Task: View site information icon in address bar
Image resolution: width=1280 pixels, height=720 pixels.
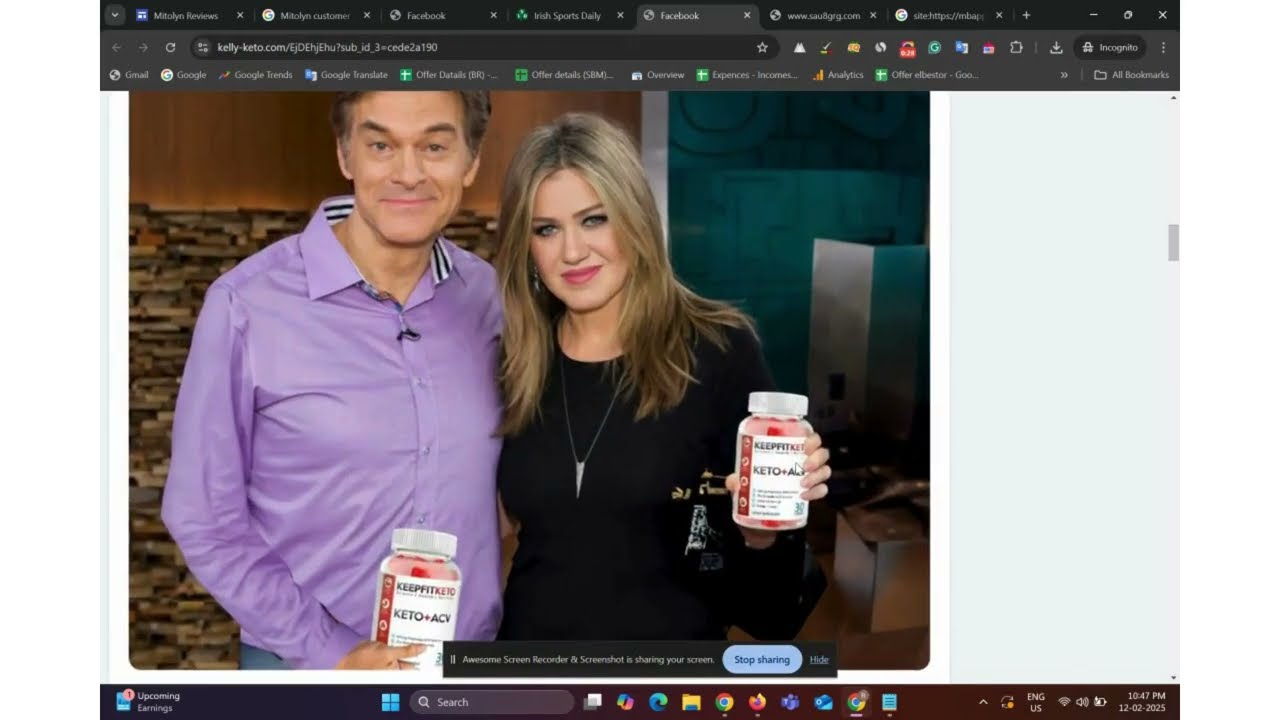Action: pyautogui.click(x=203, y=47)
